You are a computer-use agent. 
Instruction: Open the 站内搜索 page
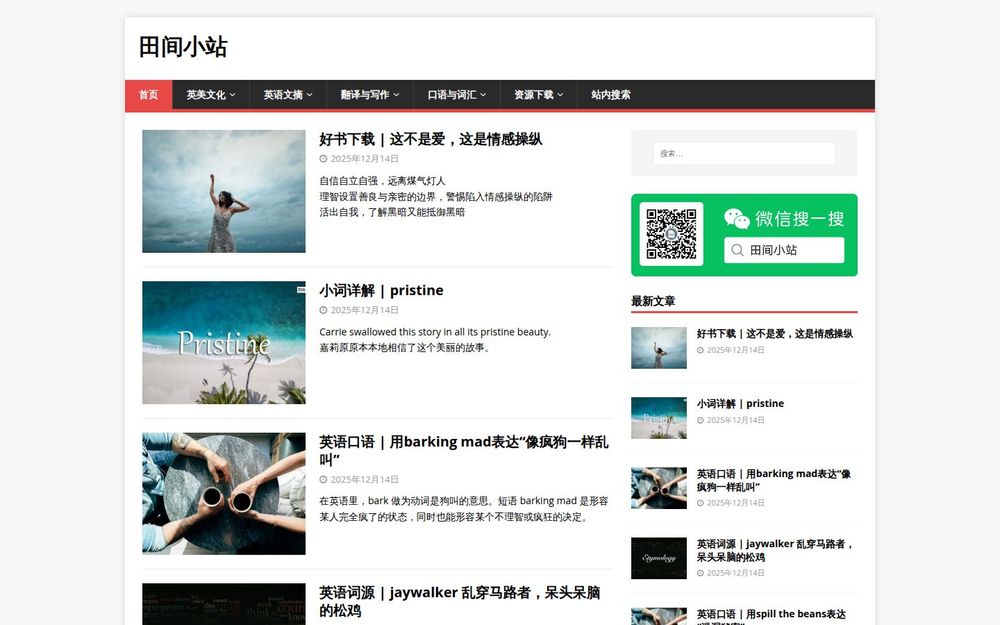pyautogui.click(x=610, y=95)
